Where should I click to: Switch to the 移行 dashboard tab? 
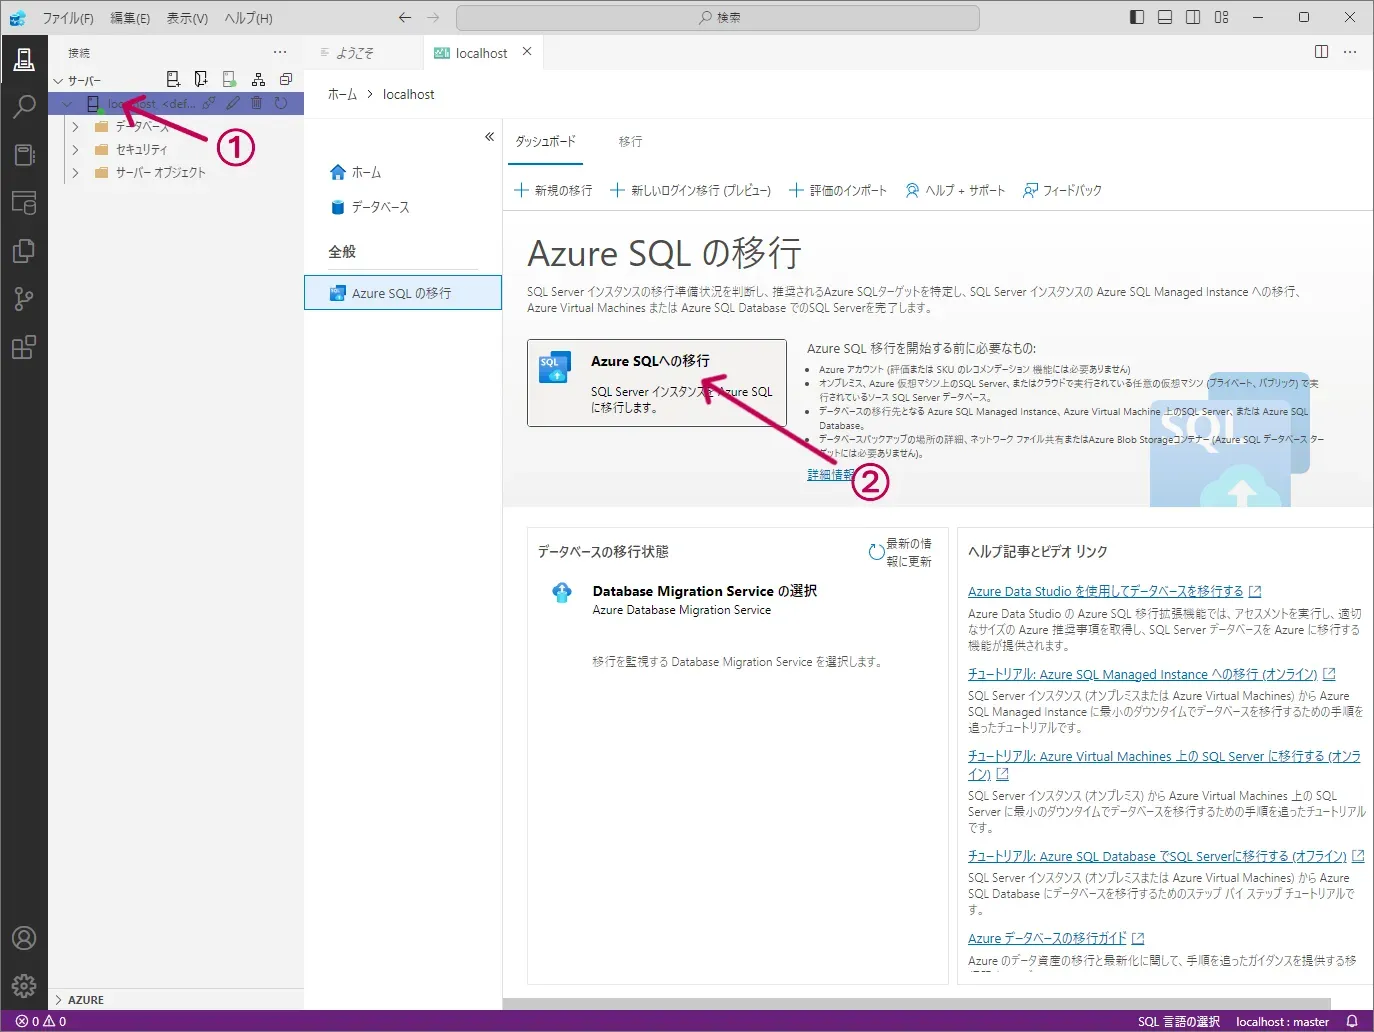coord(630,142)
